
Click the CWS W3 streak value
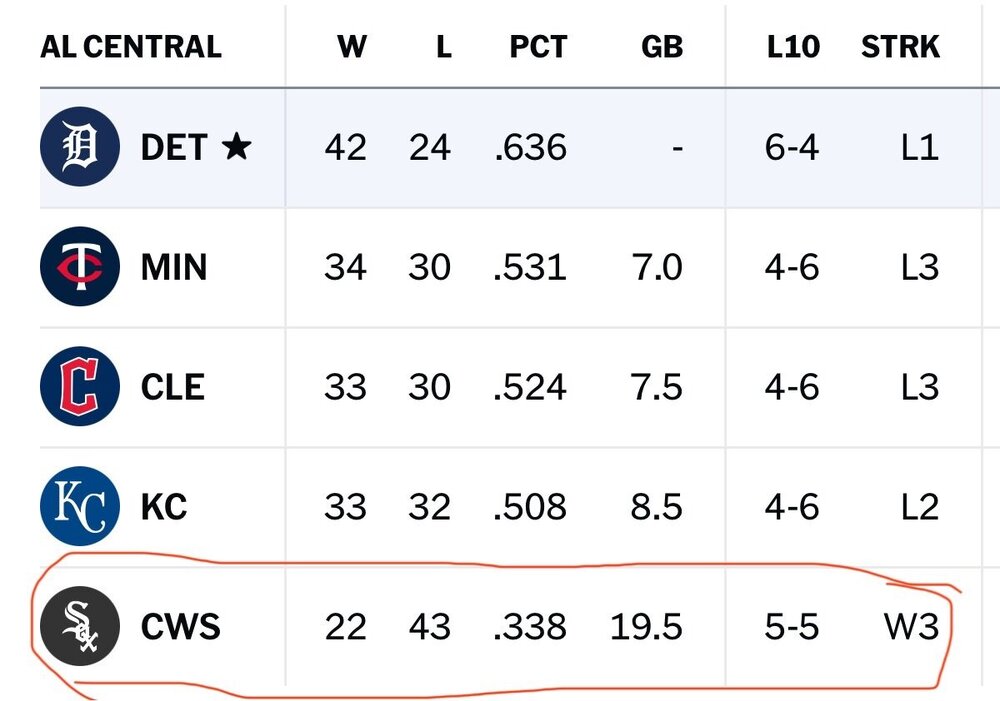pos(911,627)
